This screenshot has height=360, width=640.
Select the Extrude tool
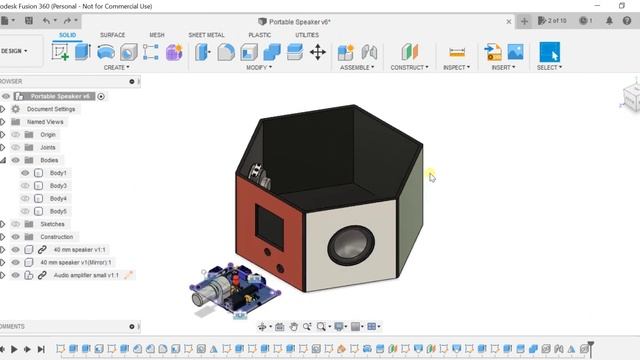[x=83, y=52]
